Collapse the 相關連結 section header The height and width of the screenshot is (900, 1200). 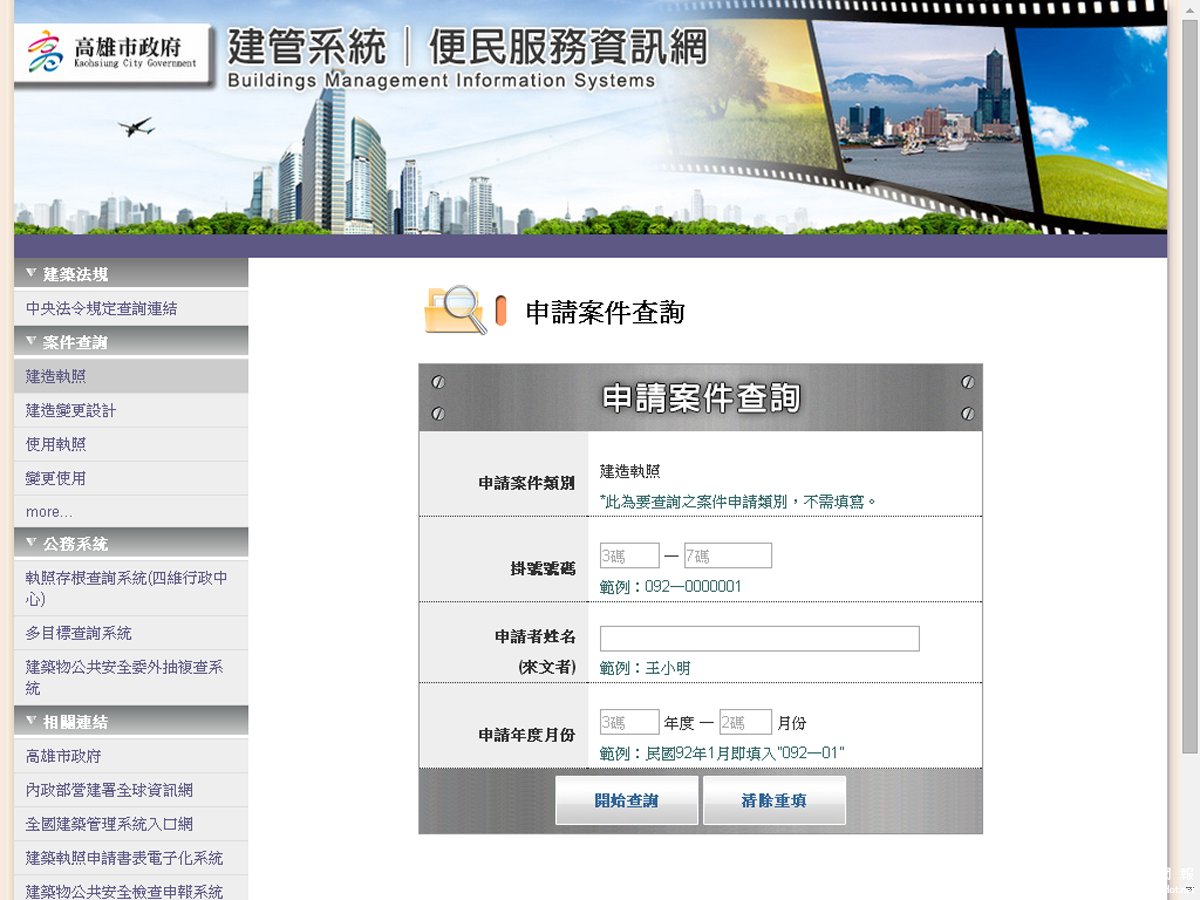[x=32, y=722]
